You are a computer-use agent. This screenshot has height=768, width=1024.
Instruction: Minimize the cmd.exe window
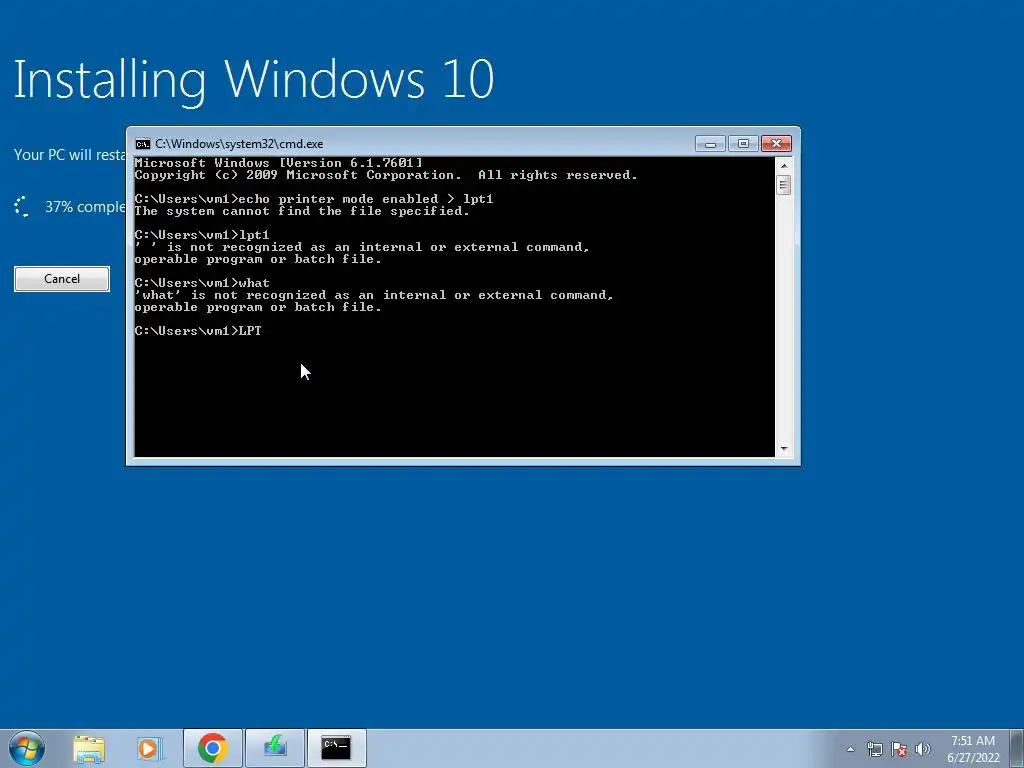pos(710,144)
